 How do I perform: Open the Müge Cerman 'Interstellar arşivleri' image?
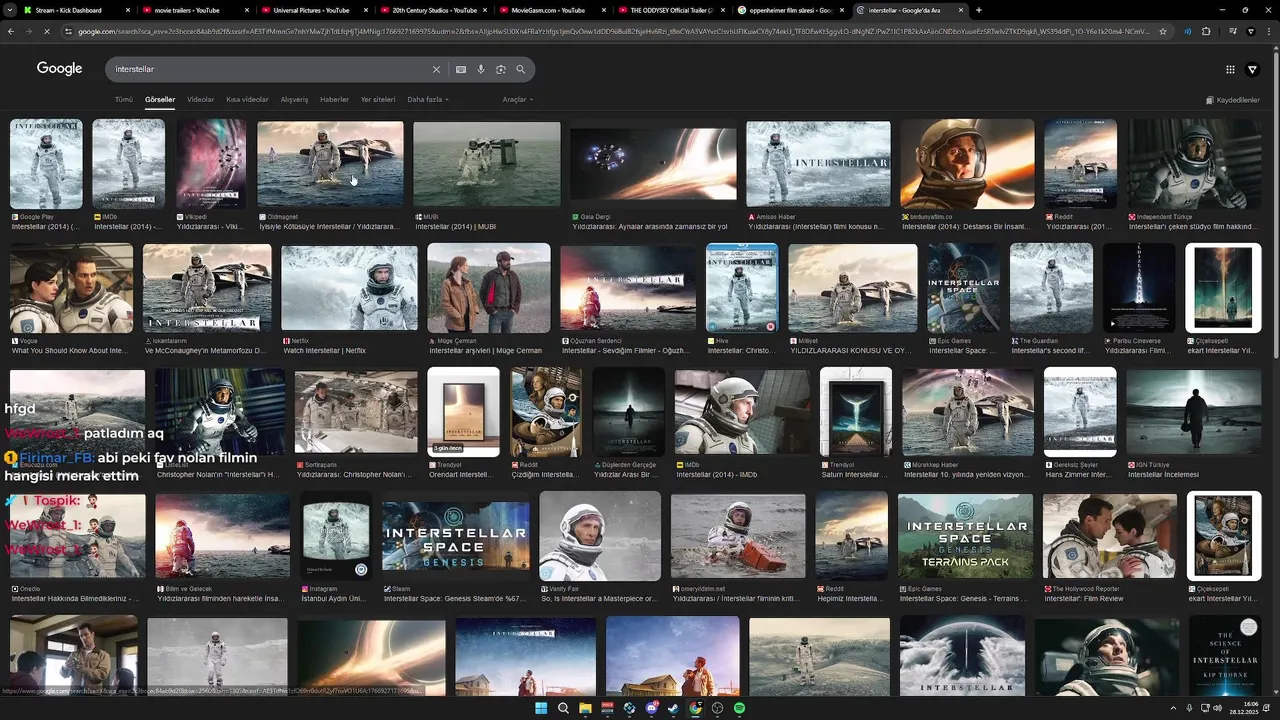pos(488,288)
